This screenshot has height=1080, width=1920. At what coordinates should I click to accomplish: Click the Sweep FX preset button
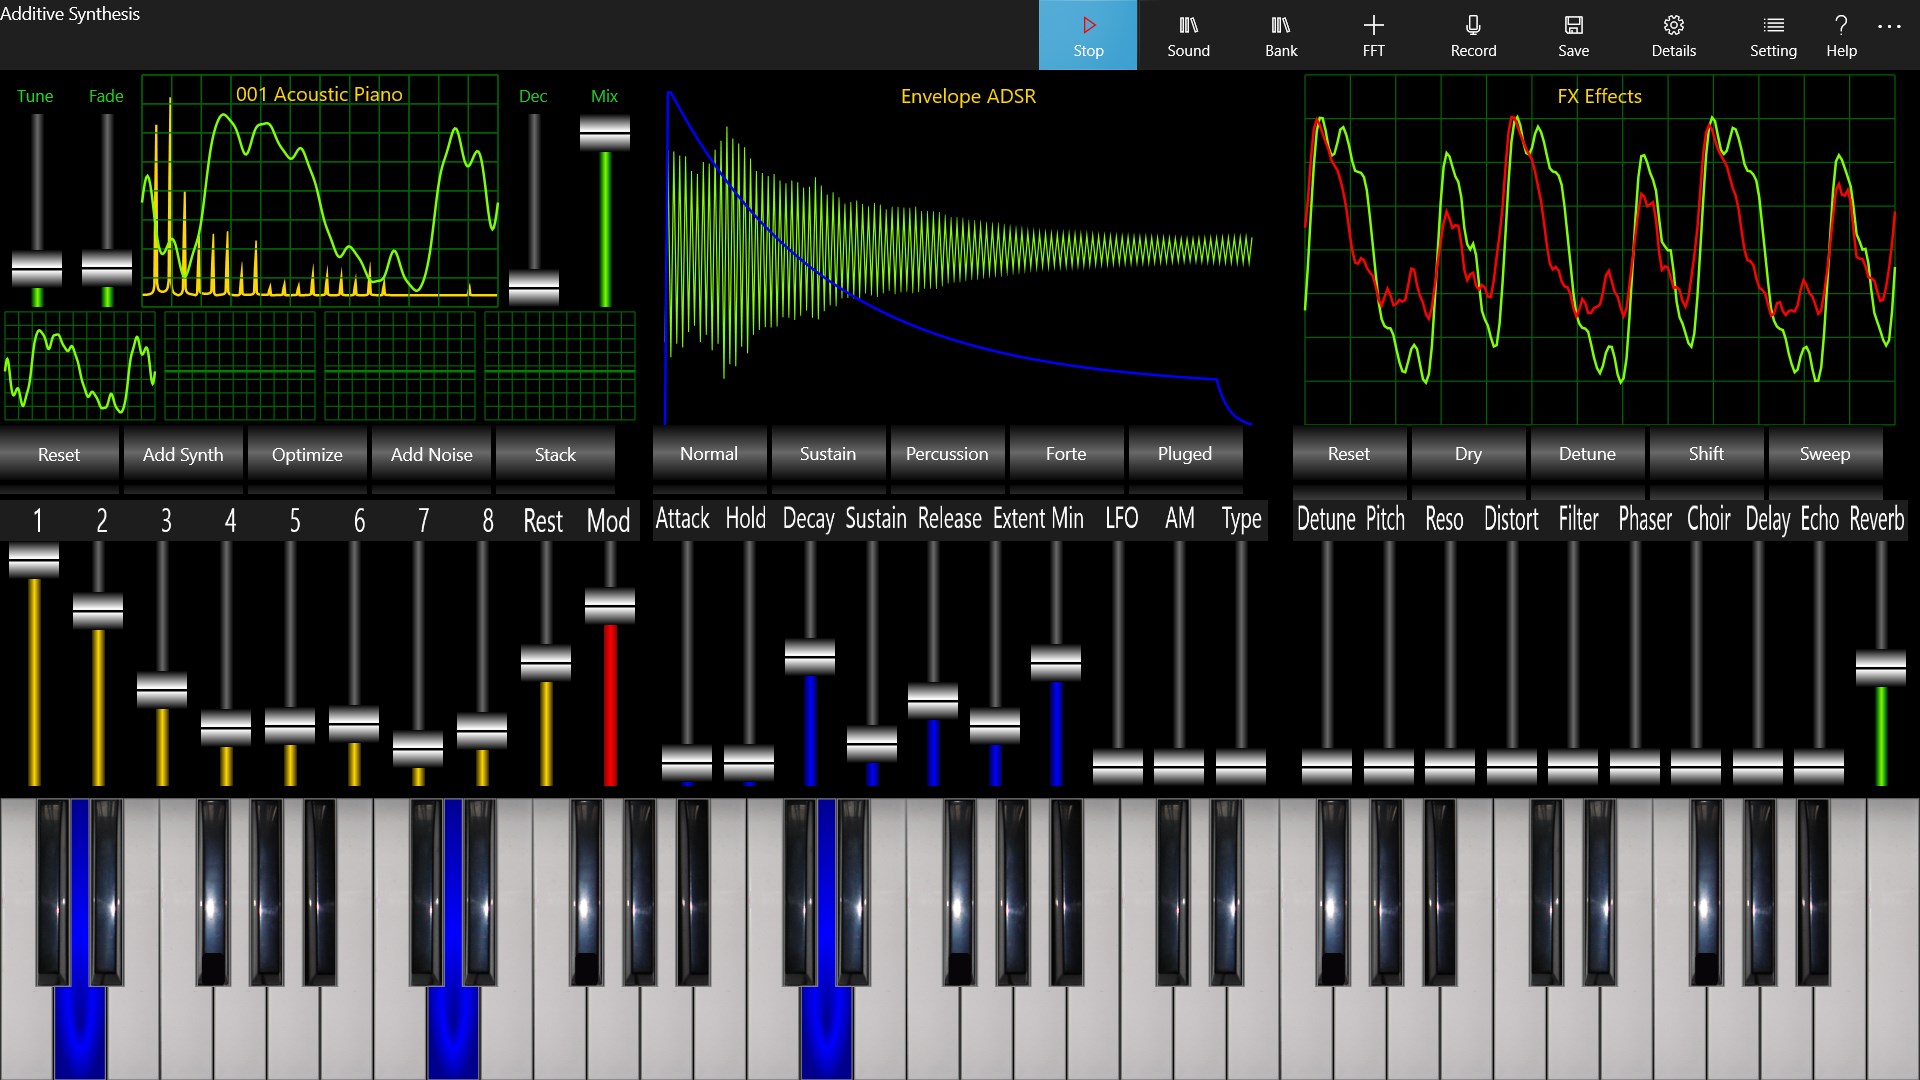1824,454
